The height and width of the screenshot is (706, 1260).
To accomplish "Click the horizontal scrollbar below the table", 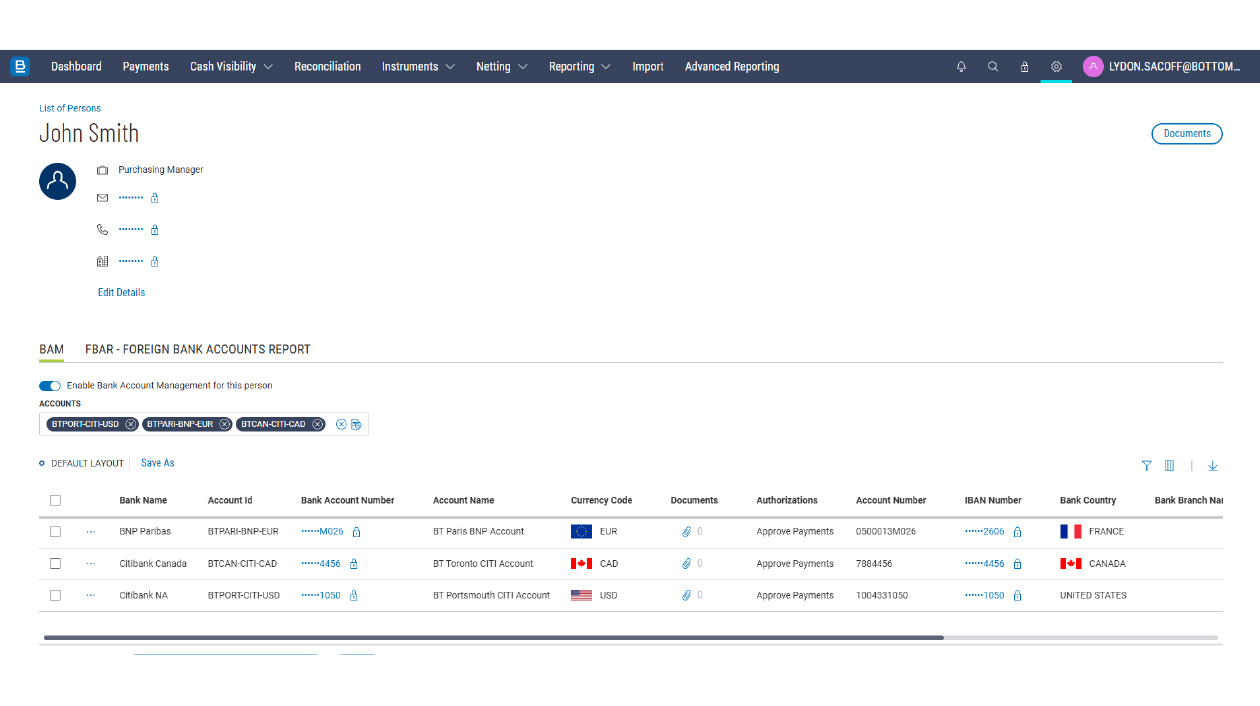I will pyautogui.click(x=493, y=637).
